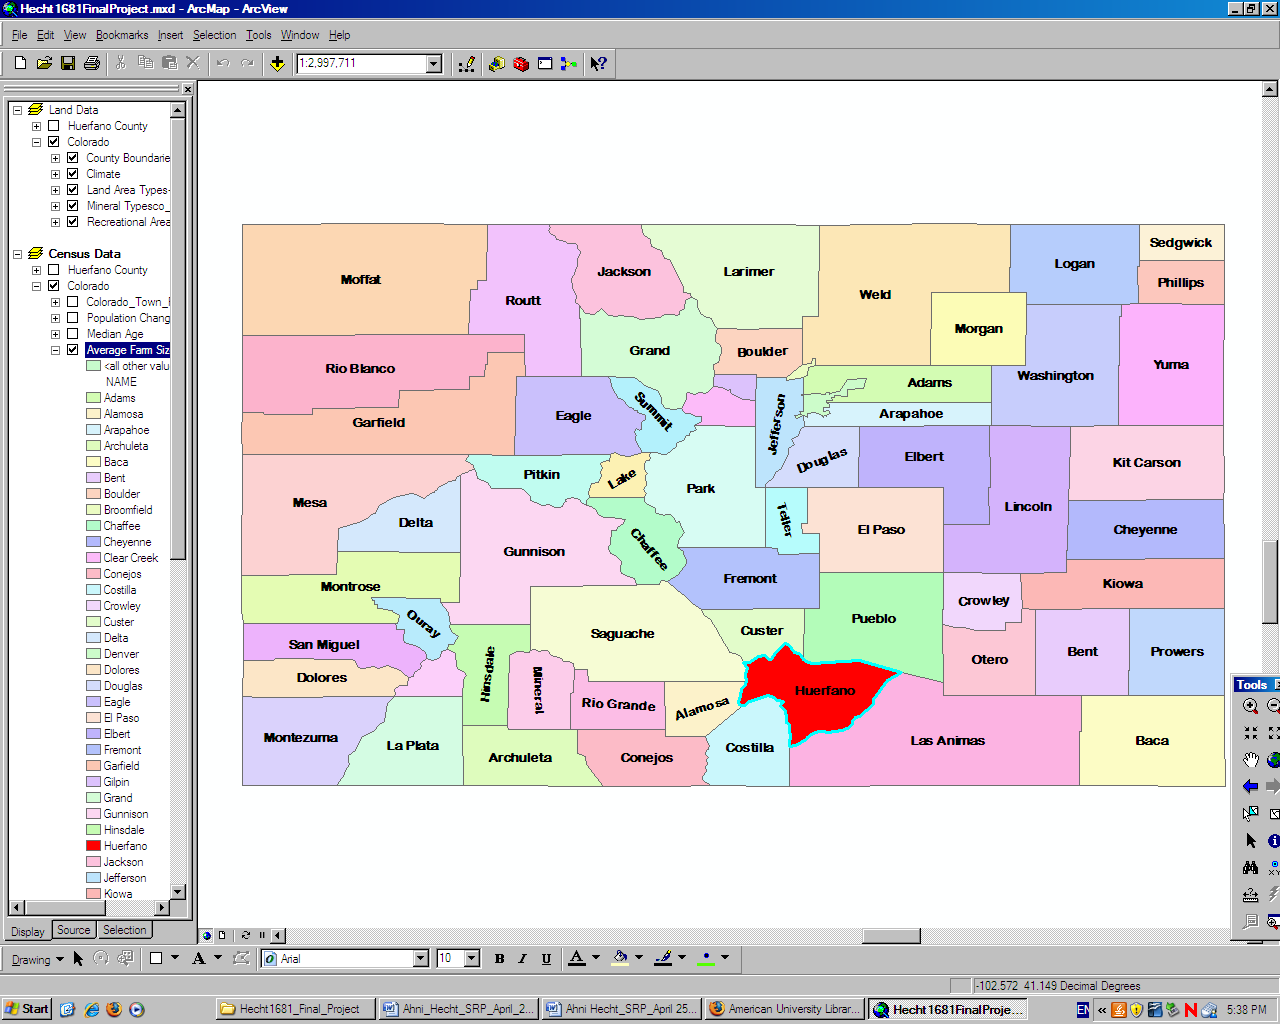Select the Pan hand tool
Screen dimensions: 1280x1024
click(x=1250, y=760)
